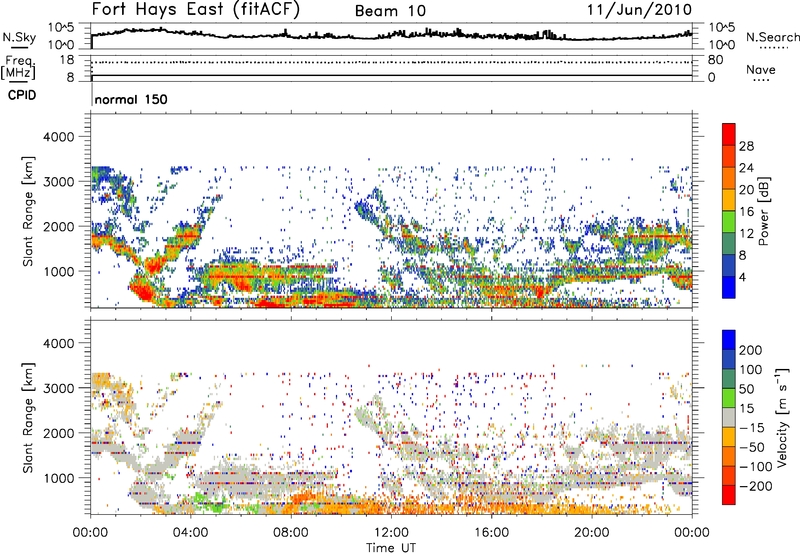Click the 'N.Search' legend label
Screen dimensions: 800x554
point(773,37)
